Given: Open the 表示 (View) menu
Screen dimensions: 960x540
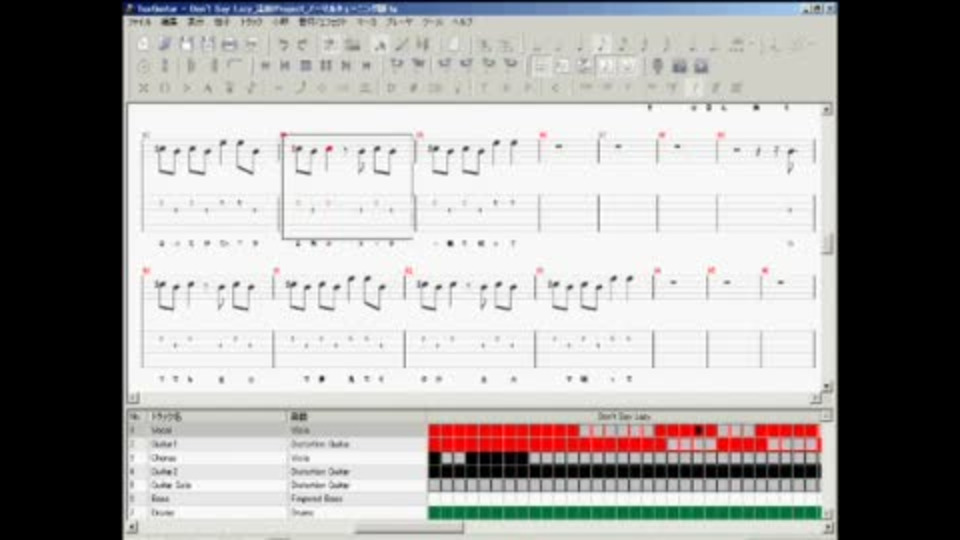Looking at the screenshot, I should pyautogui.click(x=195, y=21).
